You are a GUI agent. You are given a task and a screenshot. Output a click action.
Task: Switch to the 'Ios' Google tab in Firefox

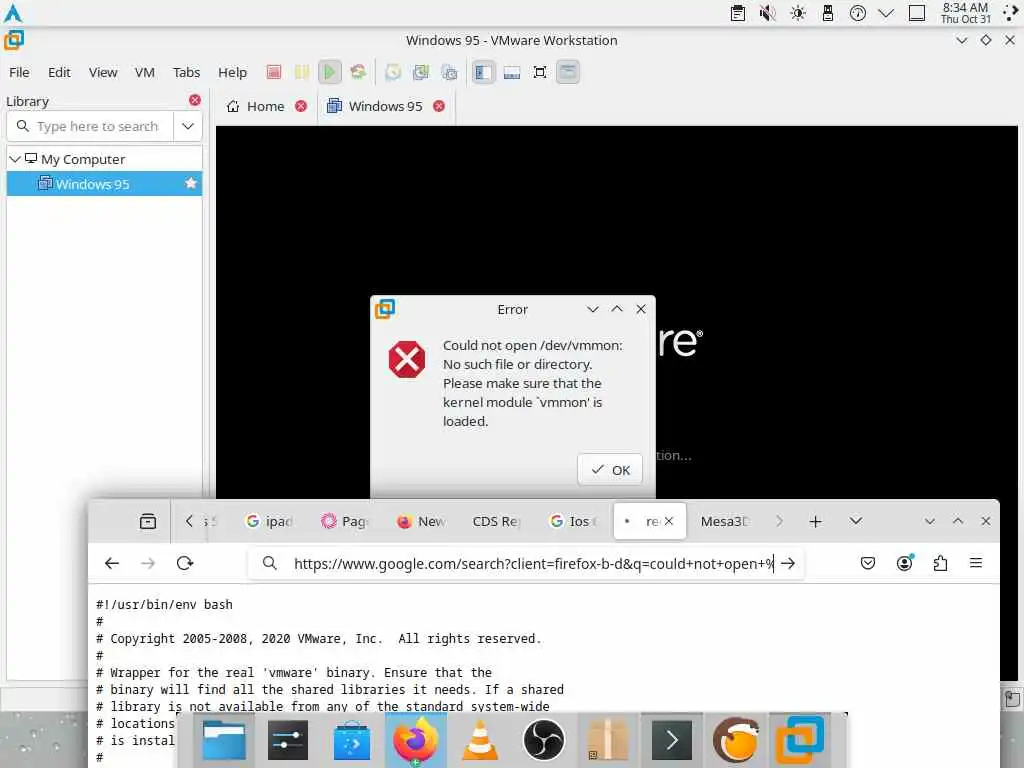pos(573,521)
